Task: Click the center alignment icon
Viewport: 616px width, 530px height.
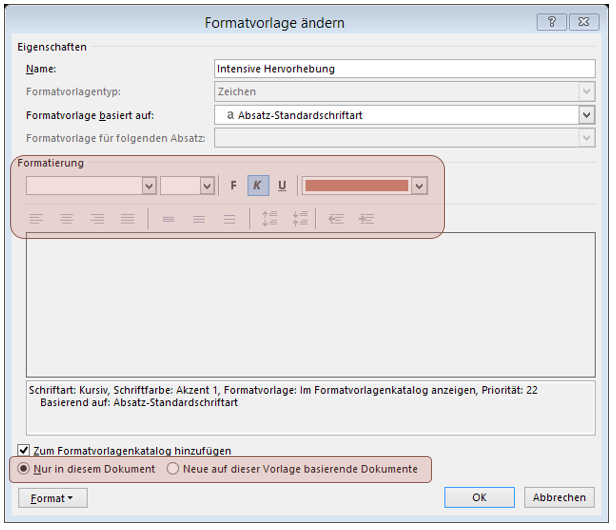Action: pyautogui.click(x=66, y=219)
